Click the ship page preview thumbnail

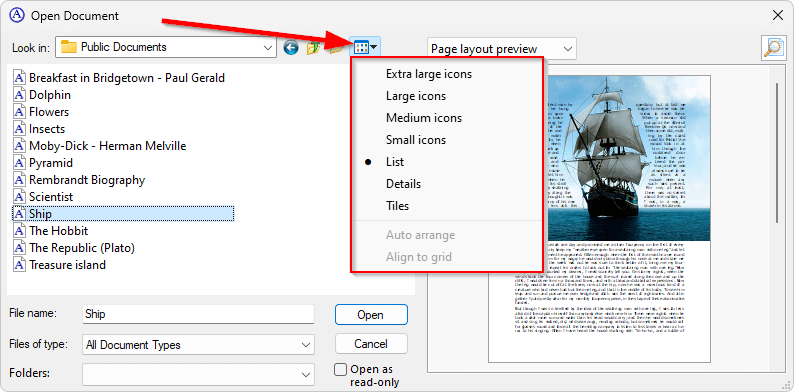pyautogui.click(x=599, y=219)
